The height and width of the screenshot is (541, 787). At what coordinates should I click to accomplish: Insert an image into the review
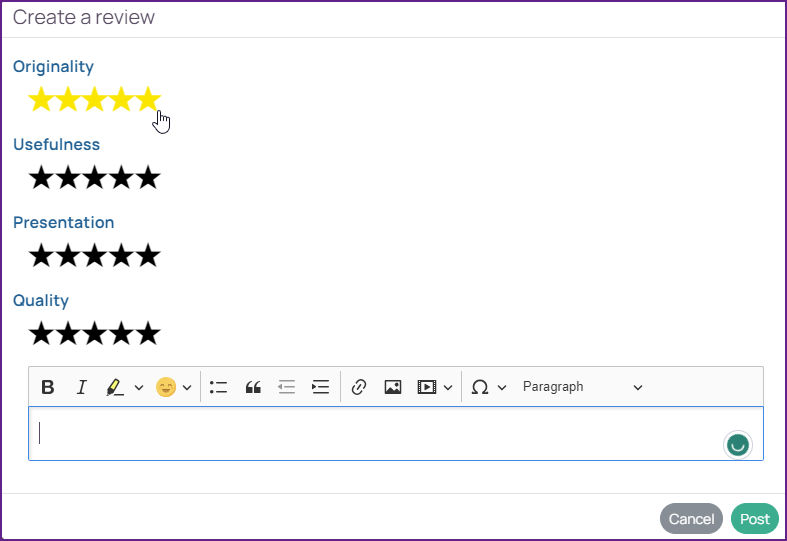392,387
